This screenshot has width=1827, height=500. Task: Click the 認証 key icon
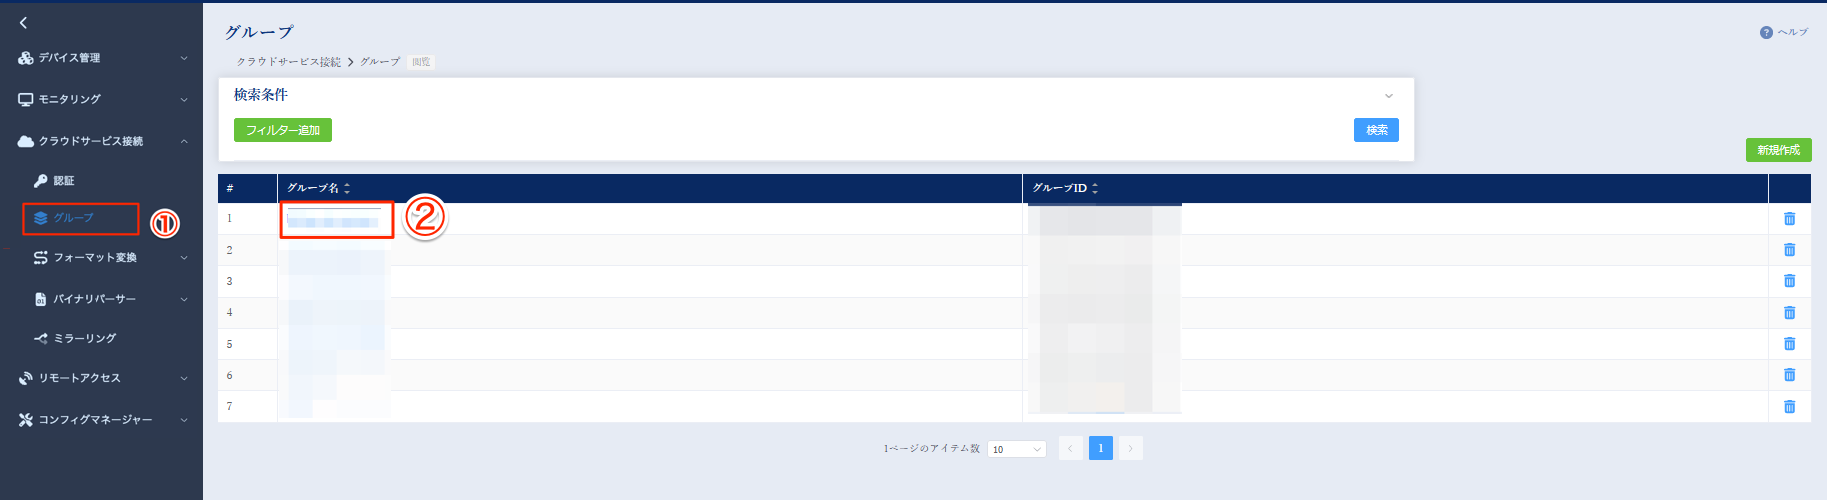(x=41, y=180)
